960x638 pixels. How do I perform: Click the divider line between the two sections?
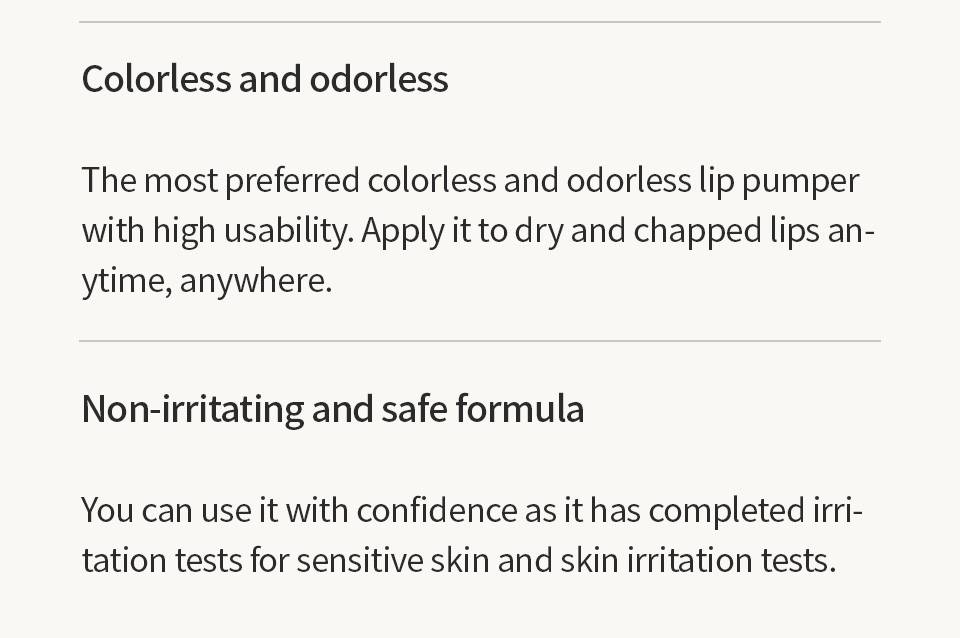[480, 340]
